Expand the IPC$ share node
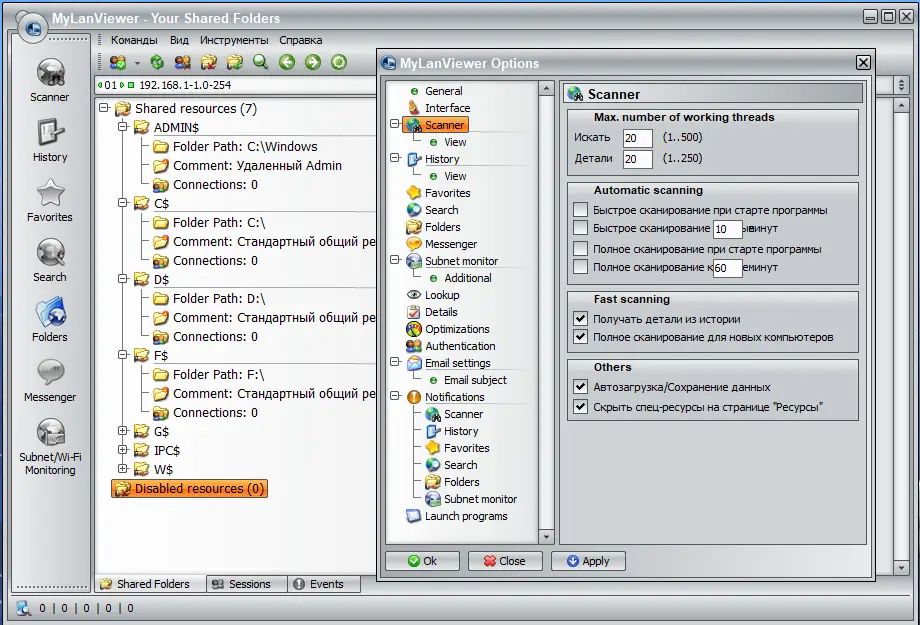 point(123,450)
